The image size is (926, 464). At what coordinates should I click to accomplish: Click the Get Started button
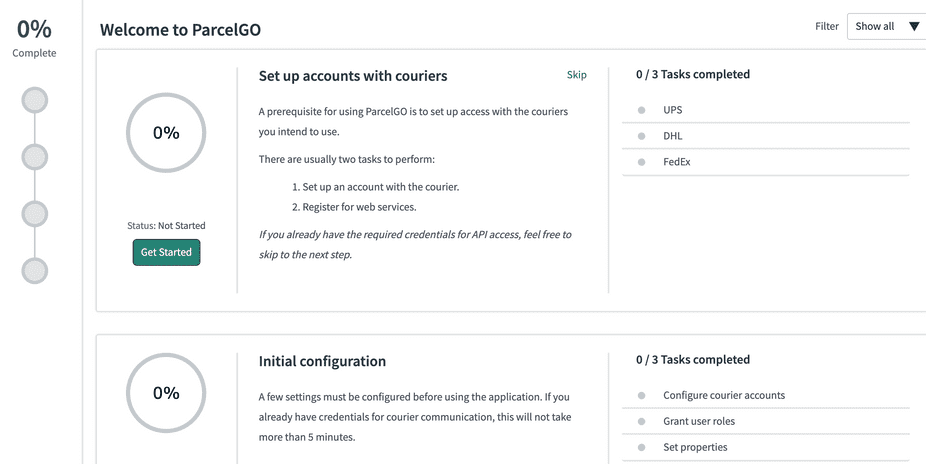point(167,252)
